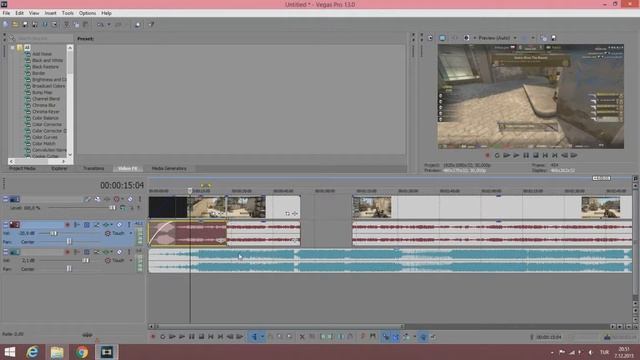This screenshot has width=640, height=360.
Task: Open the undo history dropdown arrow
Action: tap(109, 24)
